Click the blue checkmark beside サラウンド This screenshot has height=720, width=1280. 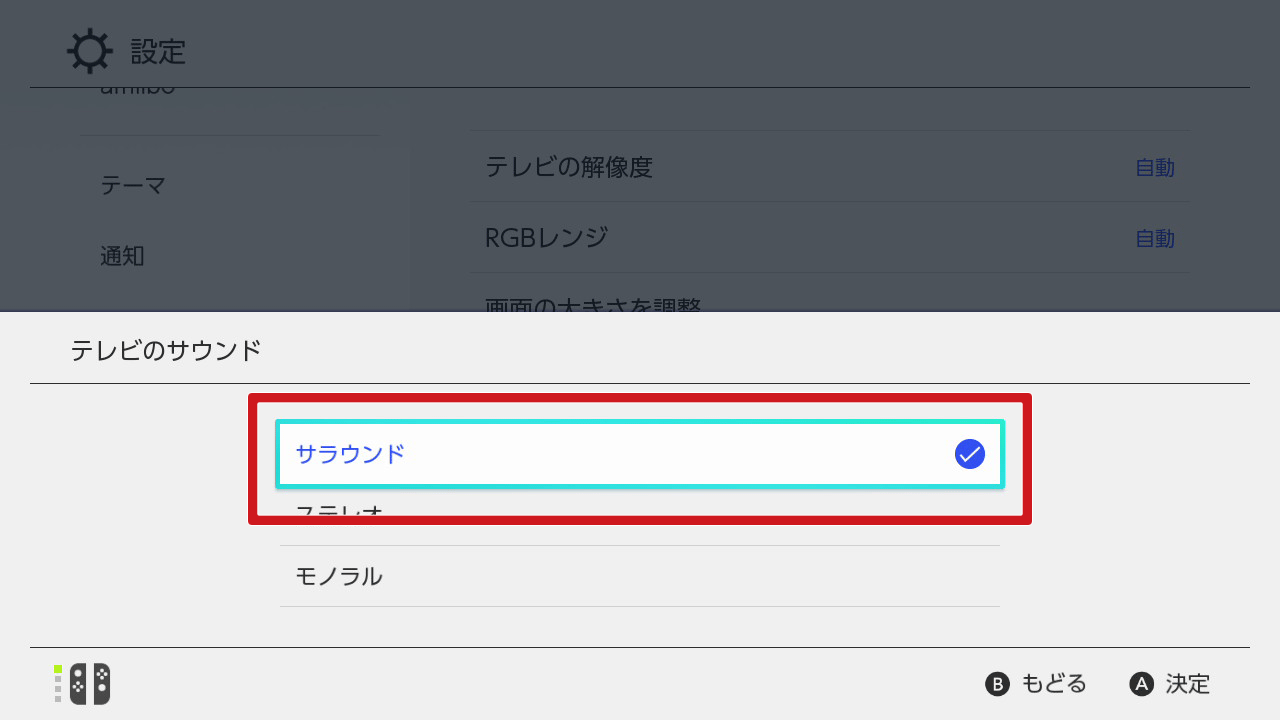(x=970, y=454)
